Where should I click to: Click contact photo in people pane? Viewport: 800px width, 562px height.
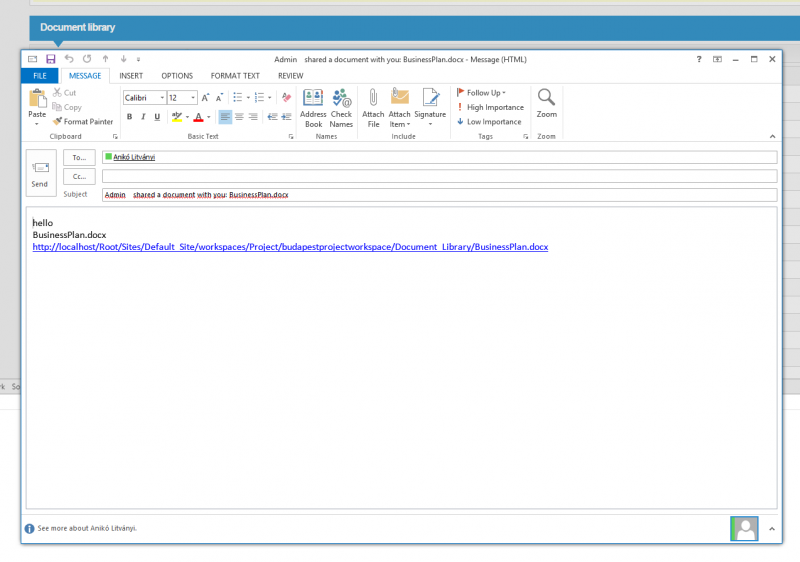coord(744,528)
